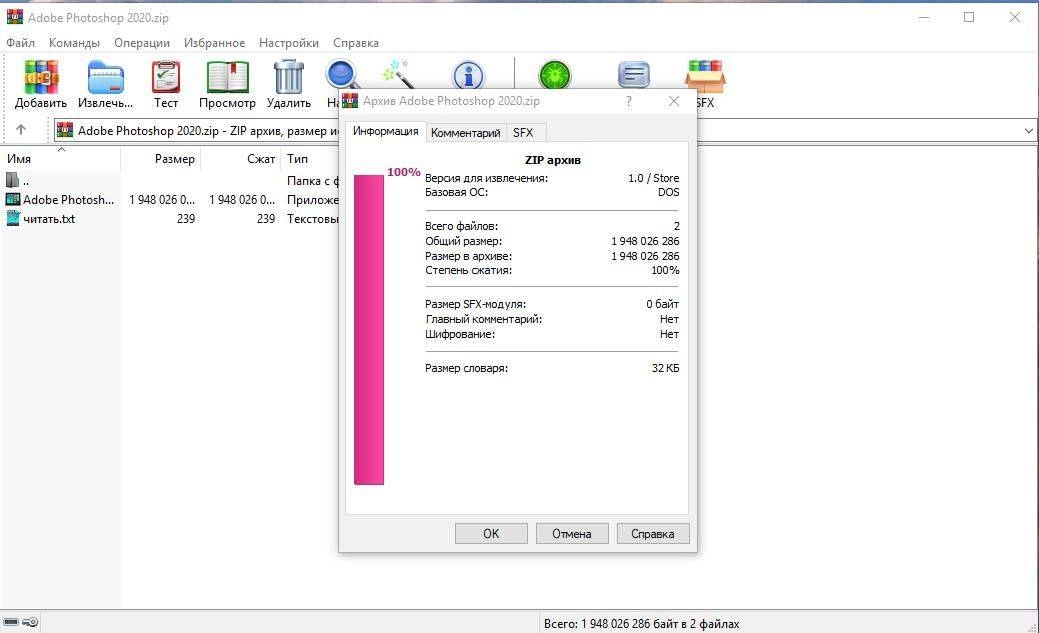Maximize the main WinRAR window
The image size is (1039, 633).
pyautogui.click(x=969, y=17)
